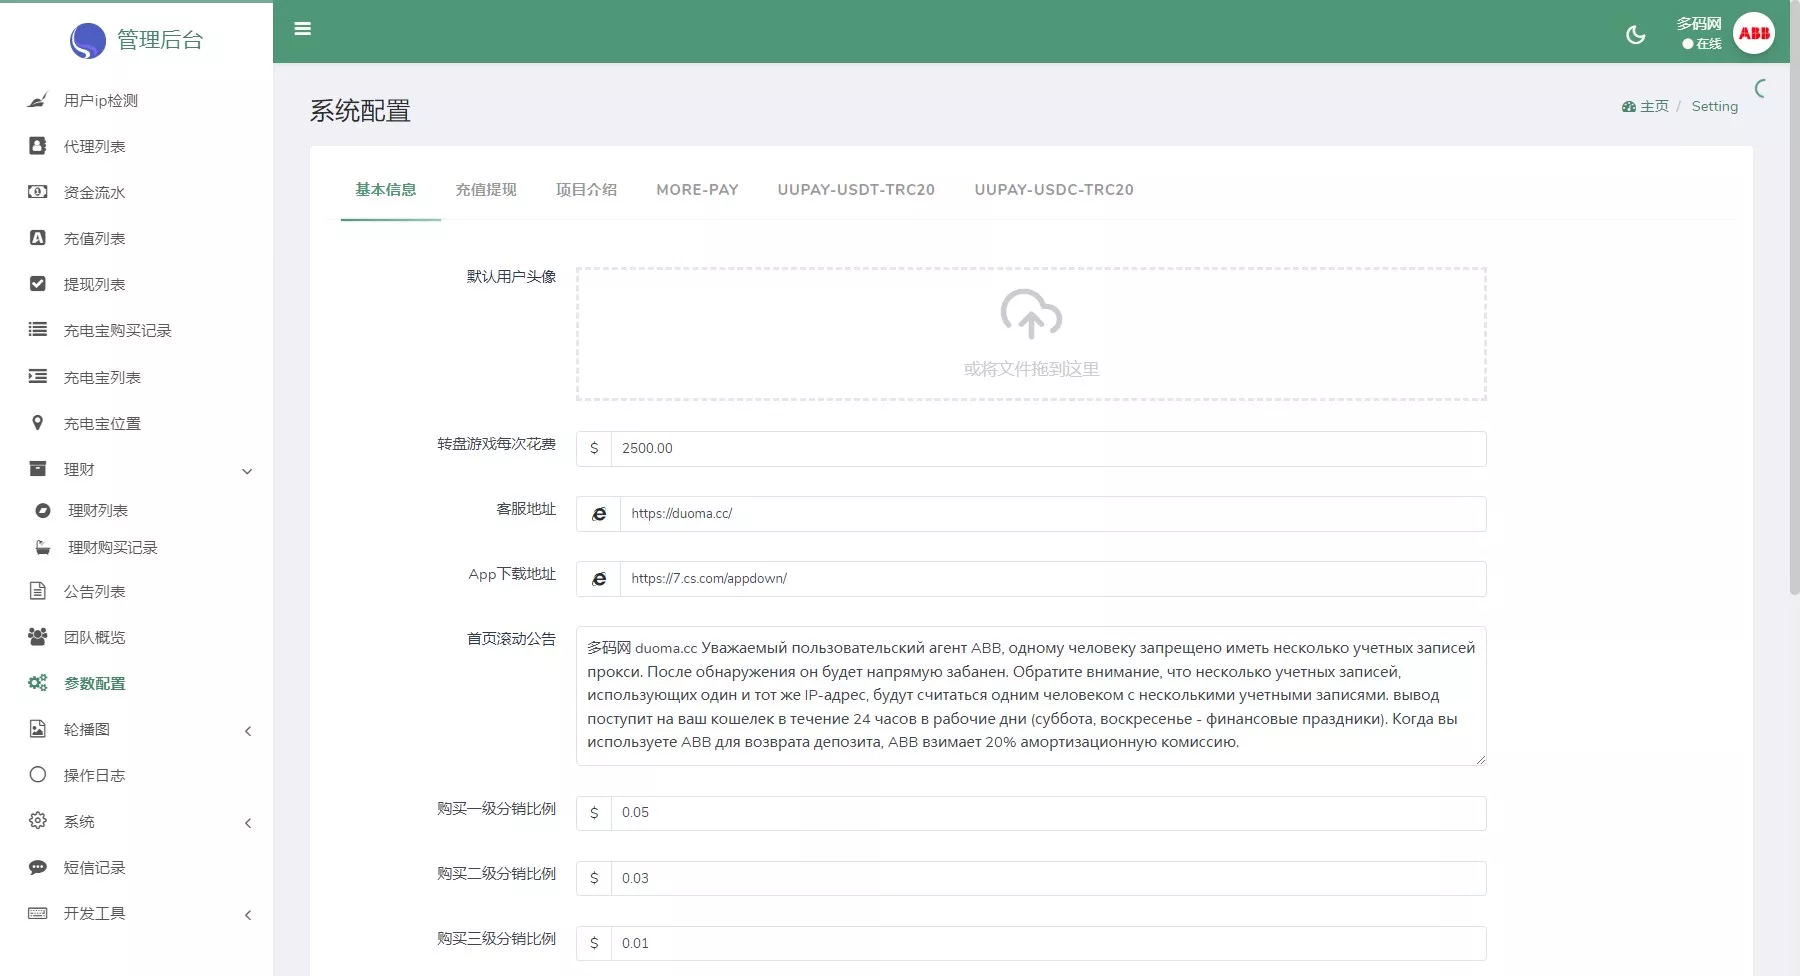This screenshot has width=1800, height=976.
Task: Switch to the 充值提现 tab
Action: click(486, 190)
